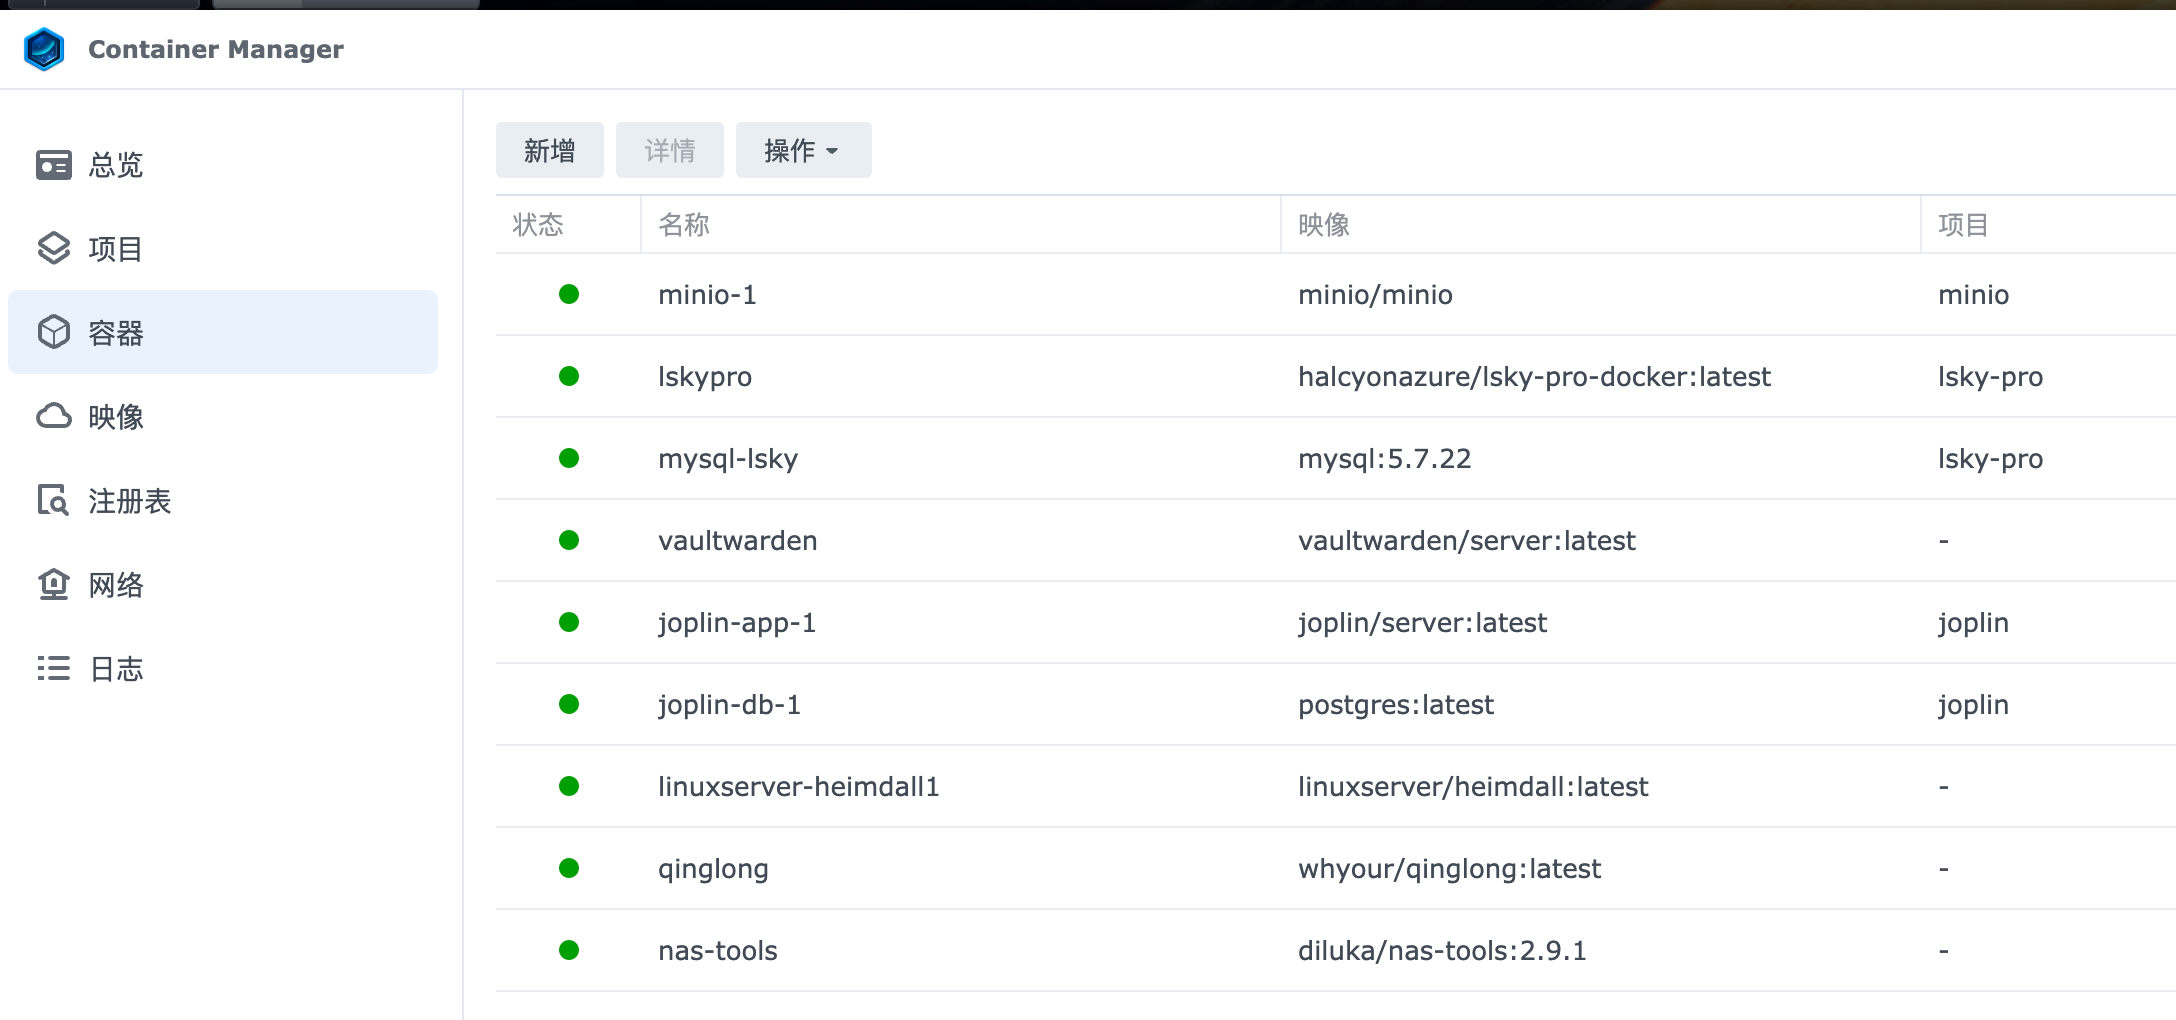Click the mysql:5.7.22 image cell
Screen dimensions: 2176x1020
point(1385,459)
